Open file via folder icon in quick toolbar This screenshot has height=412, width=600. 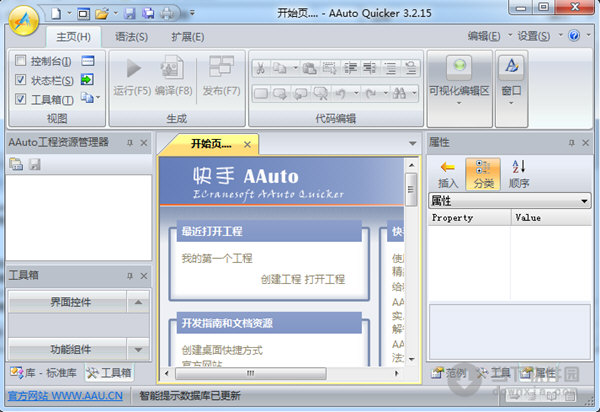point(101,14)
